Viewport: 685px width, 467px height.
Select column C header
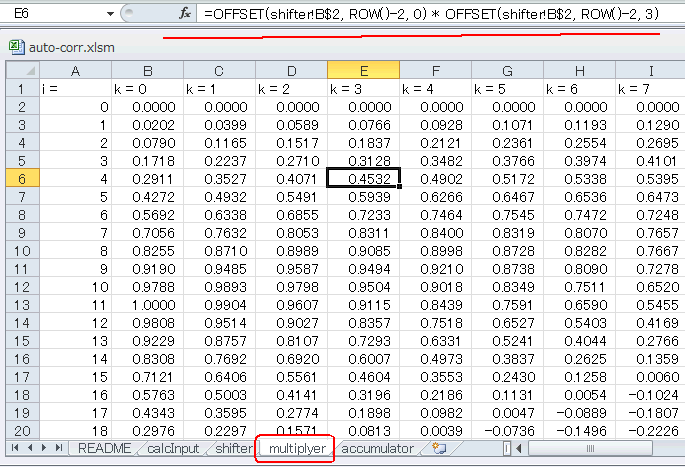(219, 70)
